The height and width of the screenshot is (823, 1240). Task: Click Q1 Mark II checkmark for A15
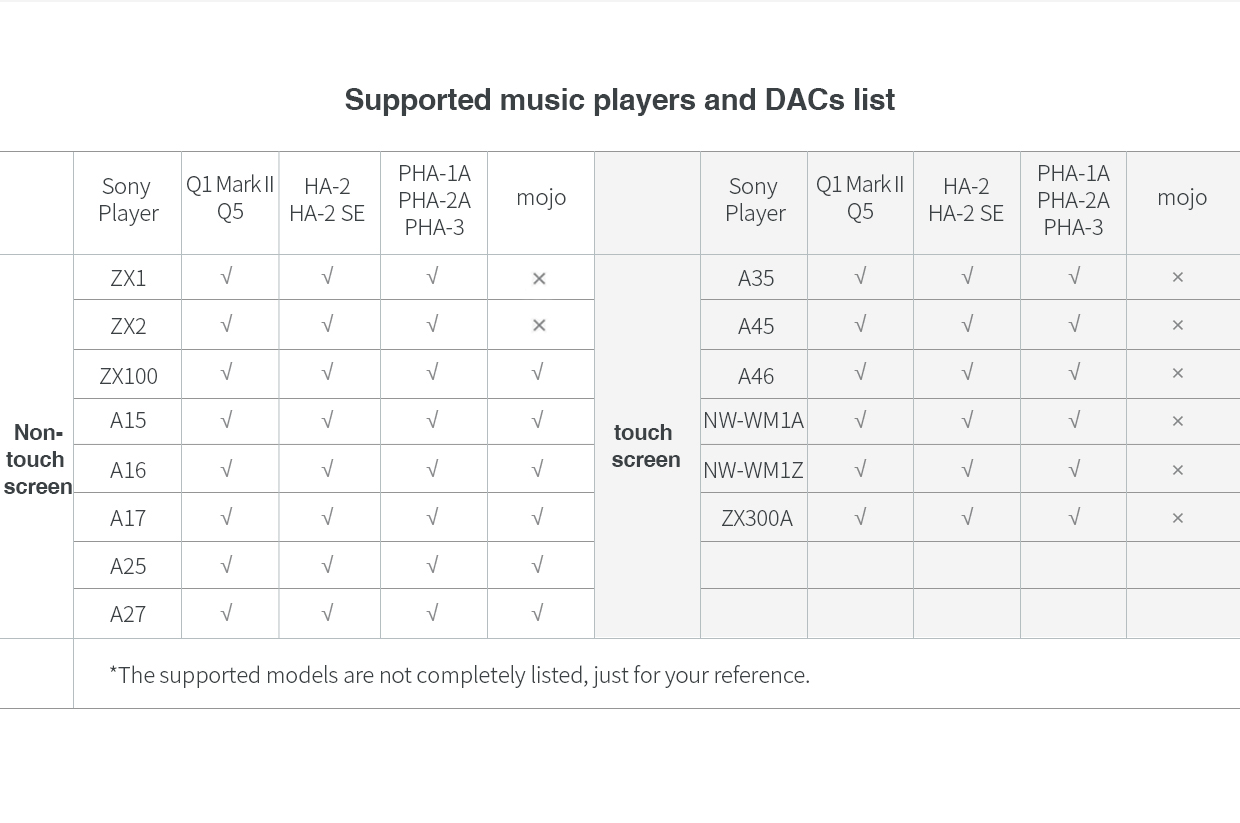(227, 420)
